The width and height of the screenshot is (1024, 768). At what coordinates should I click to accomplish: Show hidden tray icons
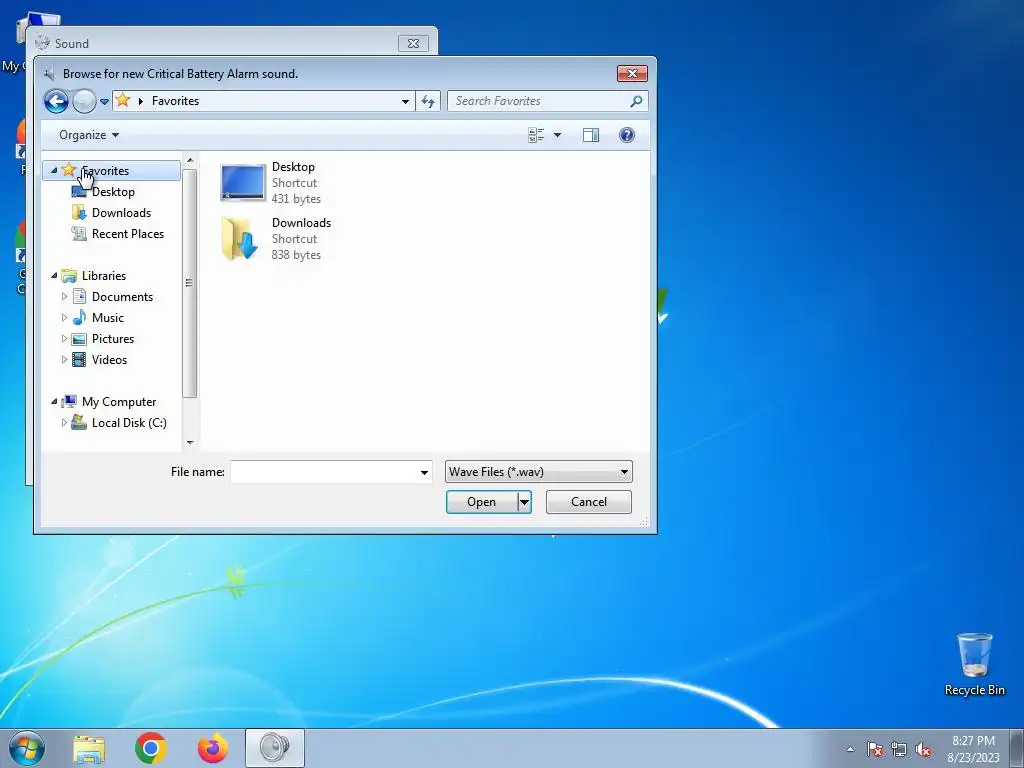pos(850,749)
